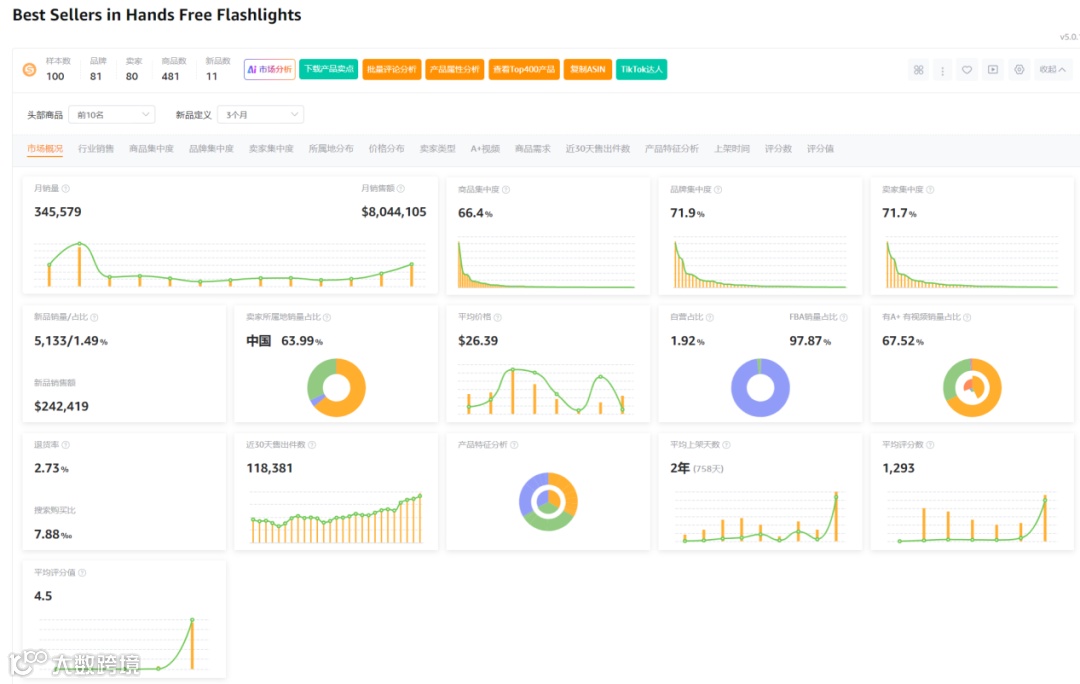Image resolution: width=1080 pixels, height=684 pixels.
Task: Click the 平均价格 line chart
Action: point(546,390)
